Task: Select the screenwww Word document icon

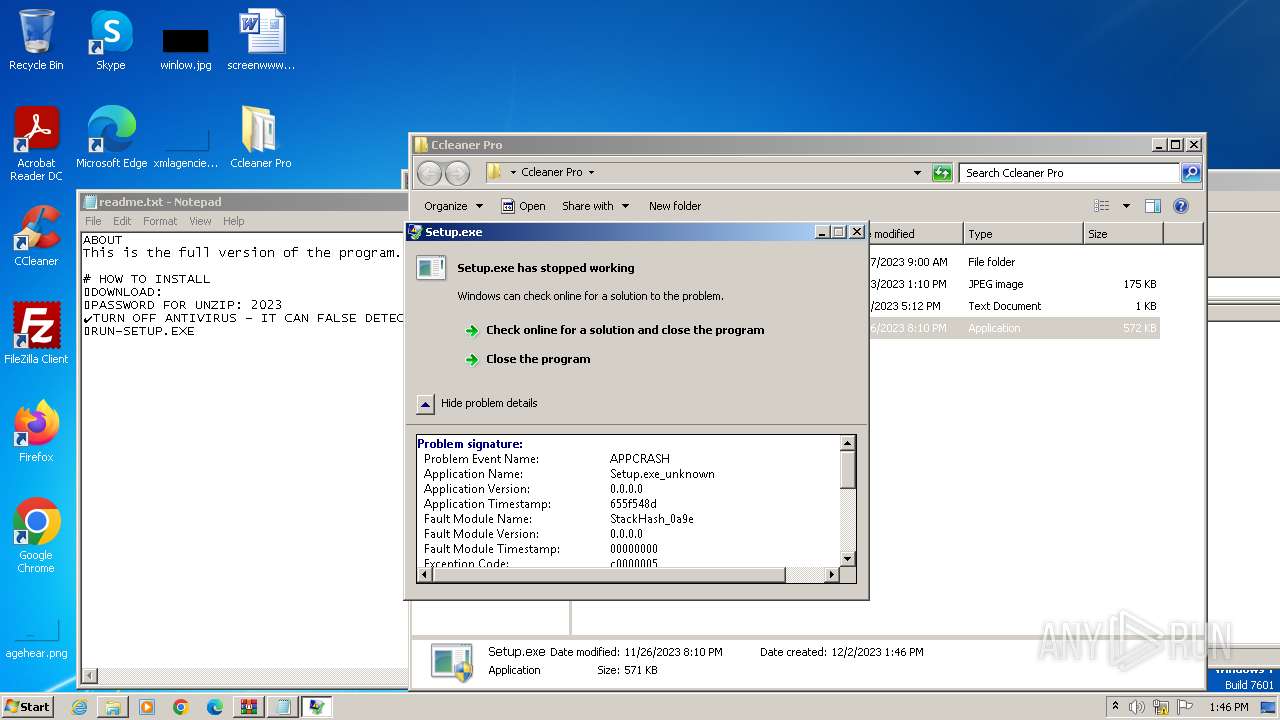Action: point(261,40)
